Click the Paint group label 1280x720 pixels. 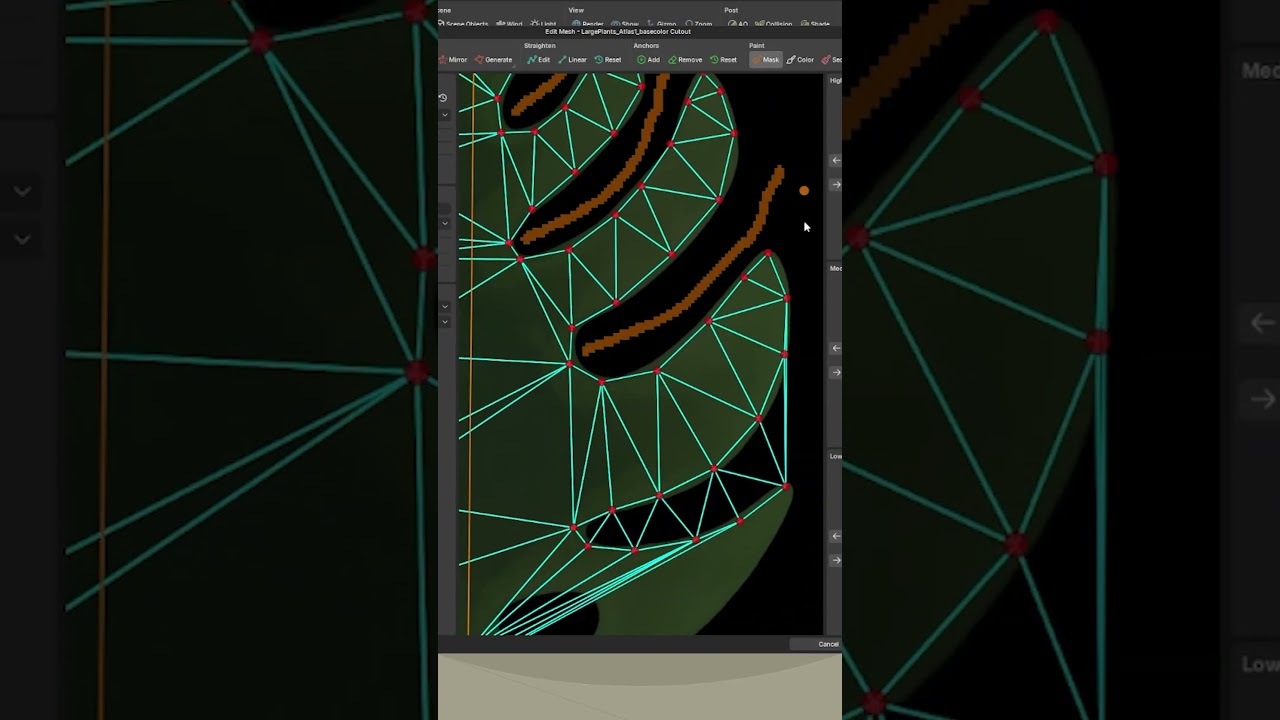(x=757, y=46)
